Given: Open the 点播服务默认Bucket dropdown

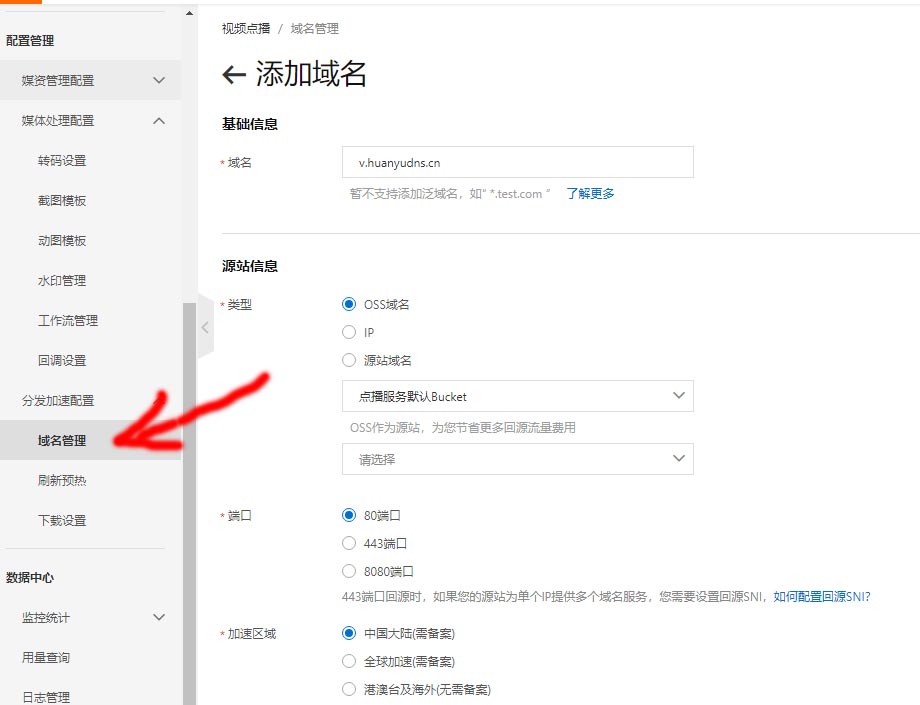Looking at the screenshot, I should tap(517, 396).
